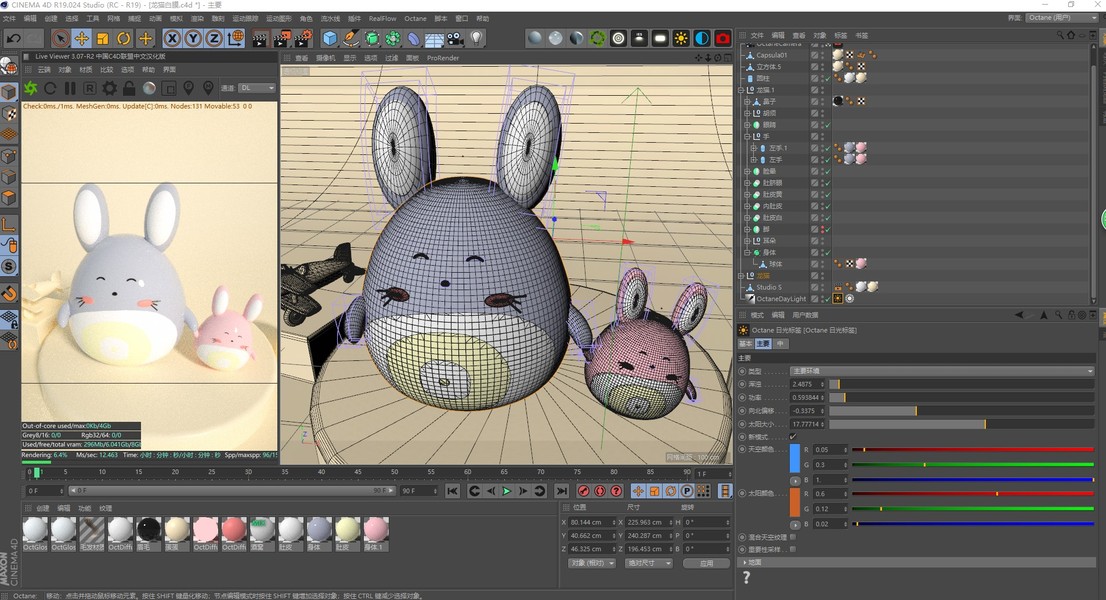The width and height of the screenshot is (1106, 600).
Task: Click the 应用 button in coordinates panel
Action: pos(707,563)
